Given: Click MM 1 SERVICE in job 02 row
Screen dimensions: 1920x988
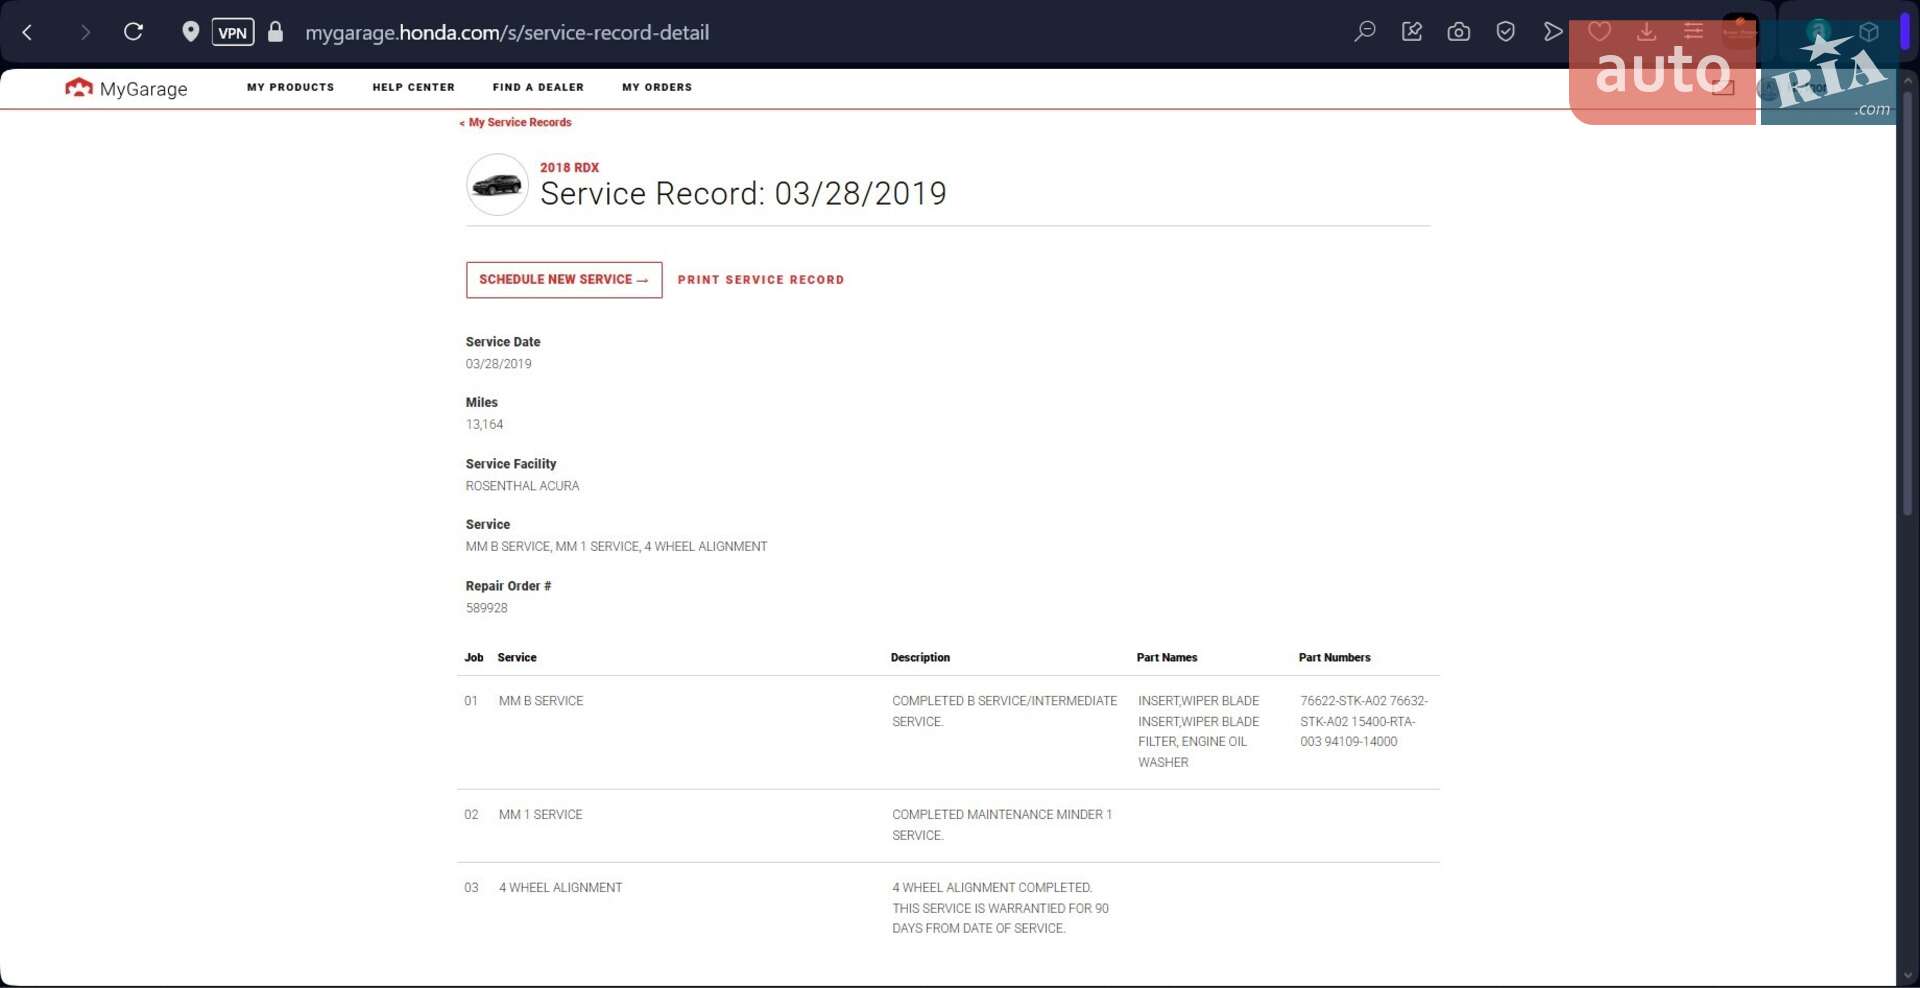Looking at the screenshot, I should pos(541,815).
